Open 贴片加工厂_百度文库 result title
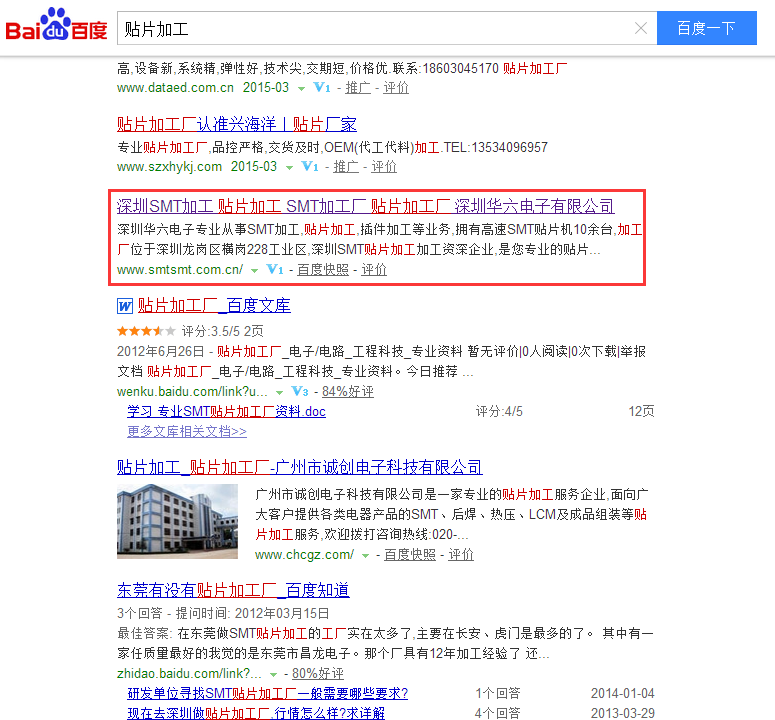775x720 pixels. [x=214, y=305]
